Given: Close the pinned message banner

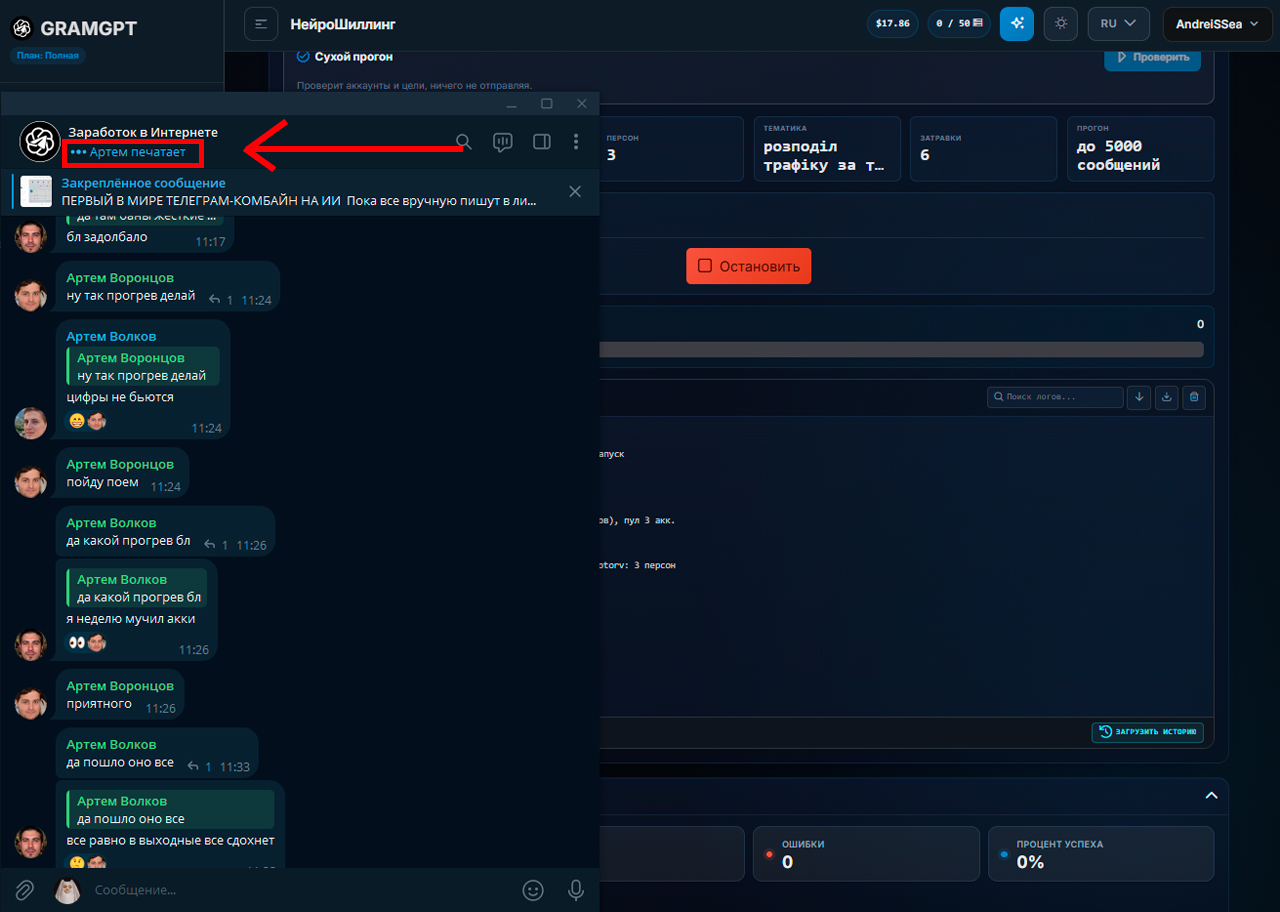Looking at the screenshot, I should click(575, 192).
